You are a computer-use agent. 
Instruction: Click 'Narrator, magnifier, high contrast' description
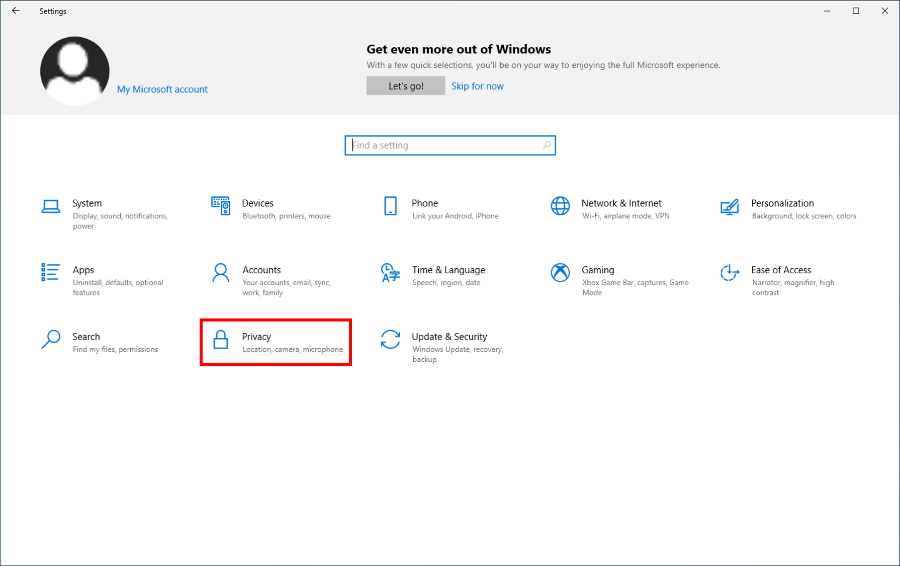[793, 288]
